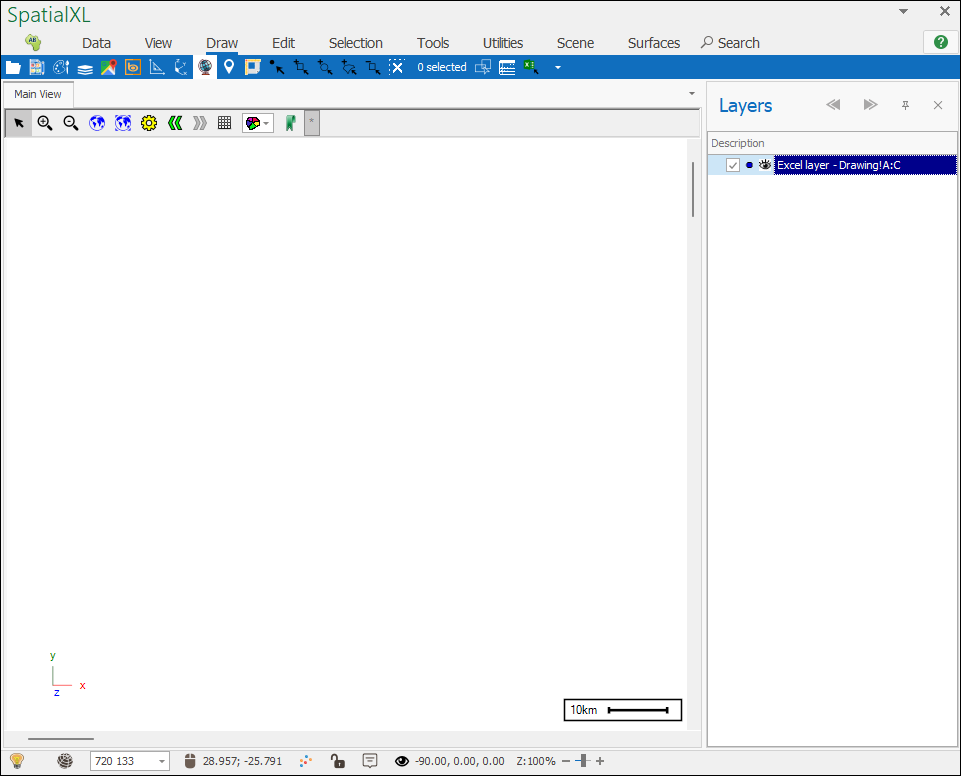Image resolution: width=961 pixels, height=776 pixels.
Task: Toggle the grid icon in map toolbar
Action: point(225,123)
